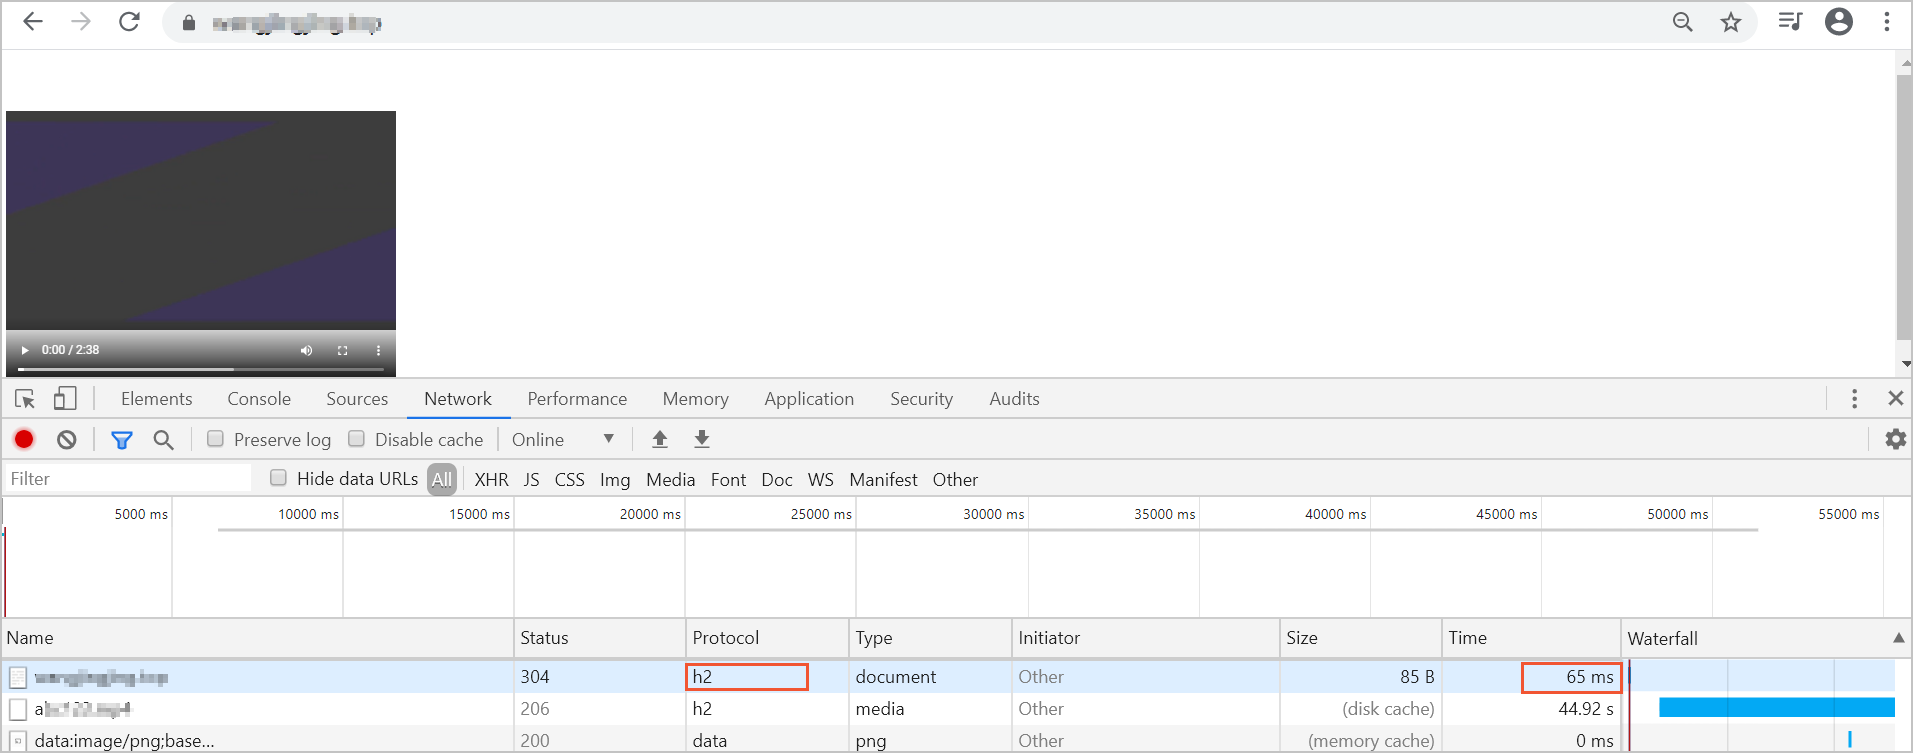Sort requests by Type column
The height and width of the screenshot is (753, 1913).
coord(930,638)
